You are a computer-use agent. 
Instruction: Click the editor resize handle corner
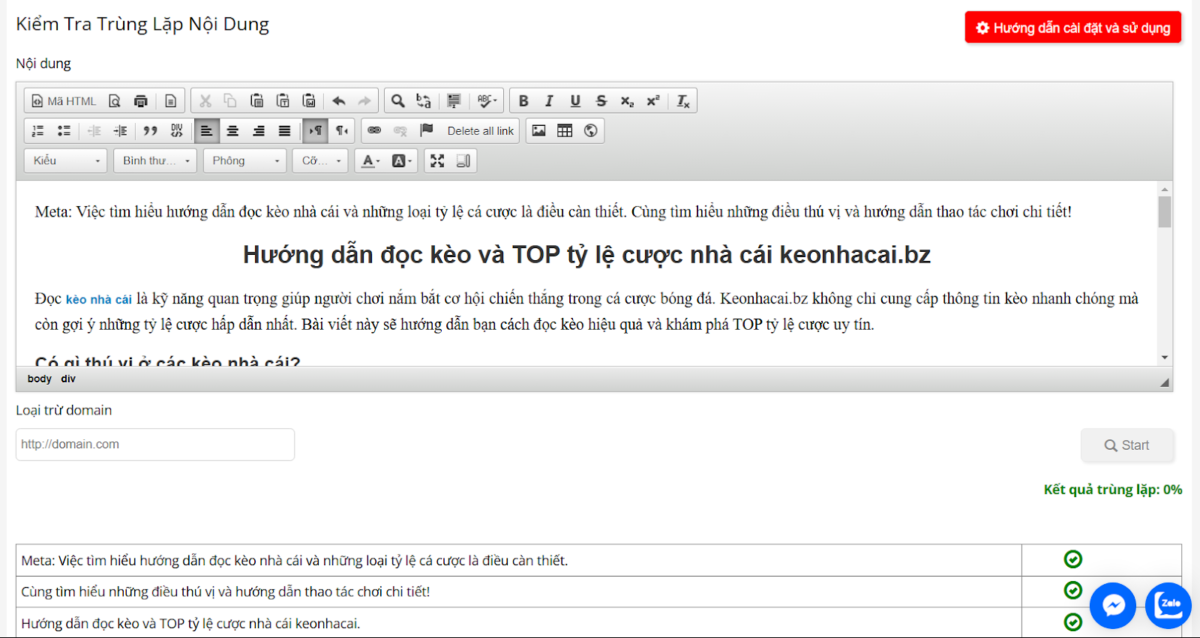(1164, 383)
